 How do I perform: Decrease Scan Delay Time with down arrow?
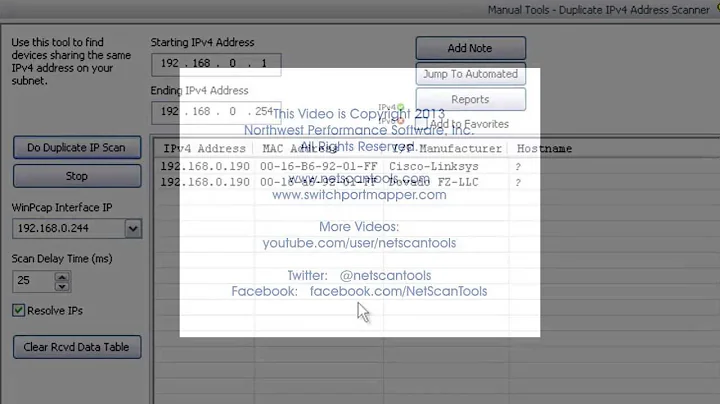pyautogui.click(x=62, y=286)
